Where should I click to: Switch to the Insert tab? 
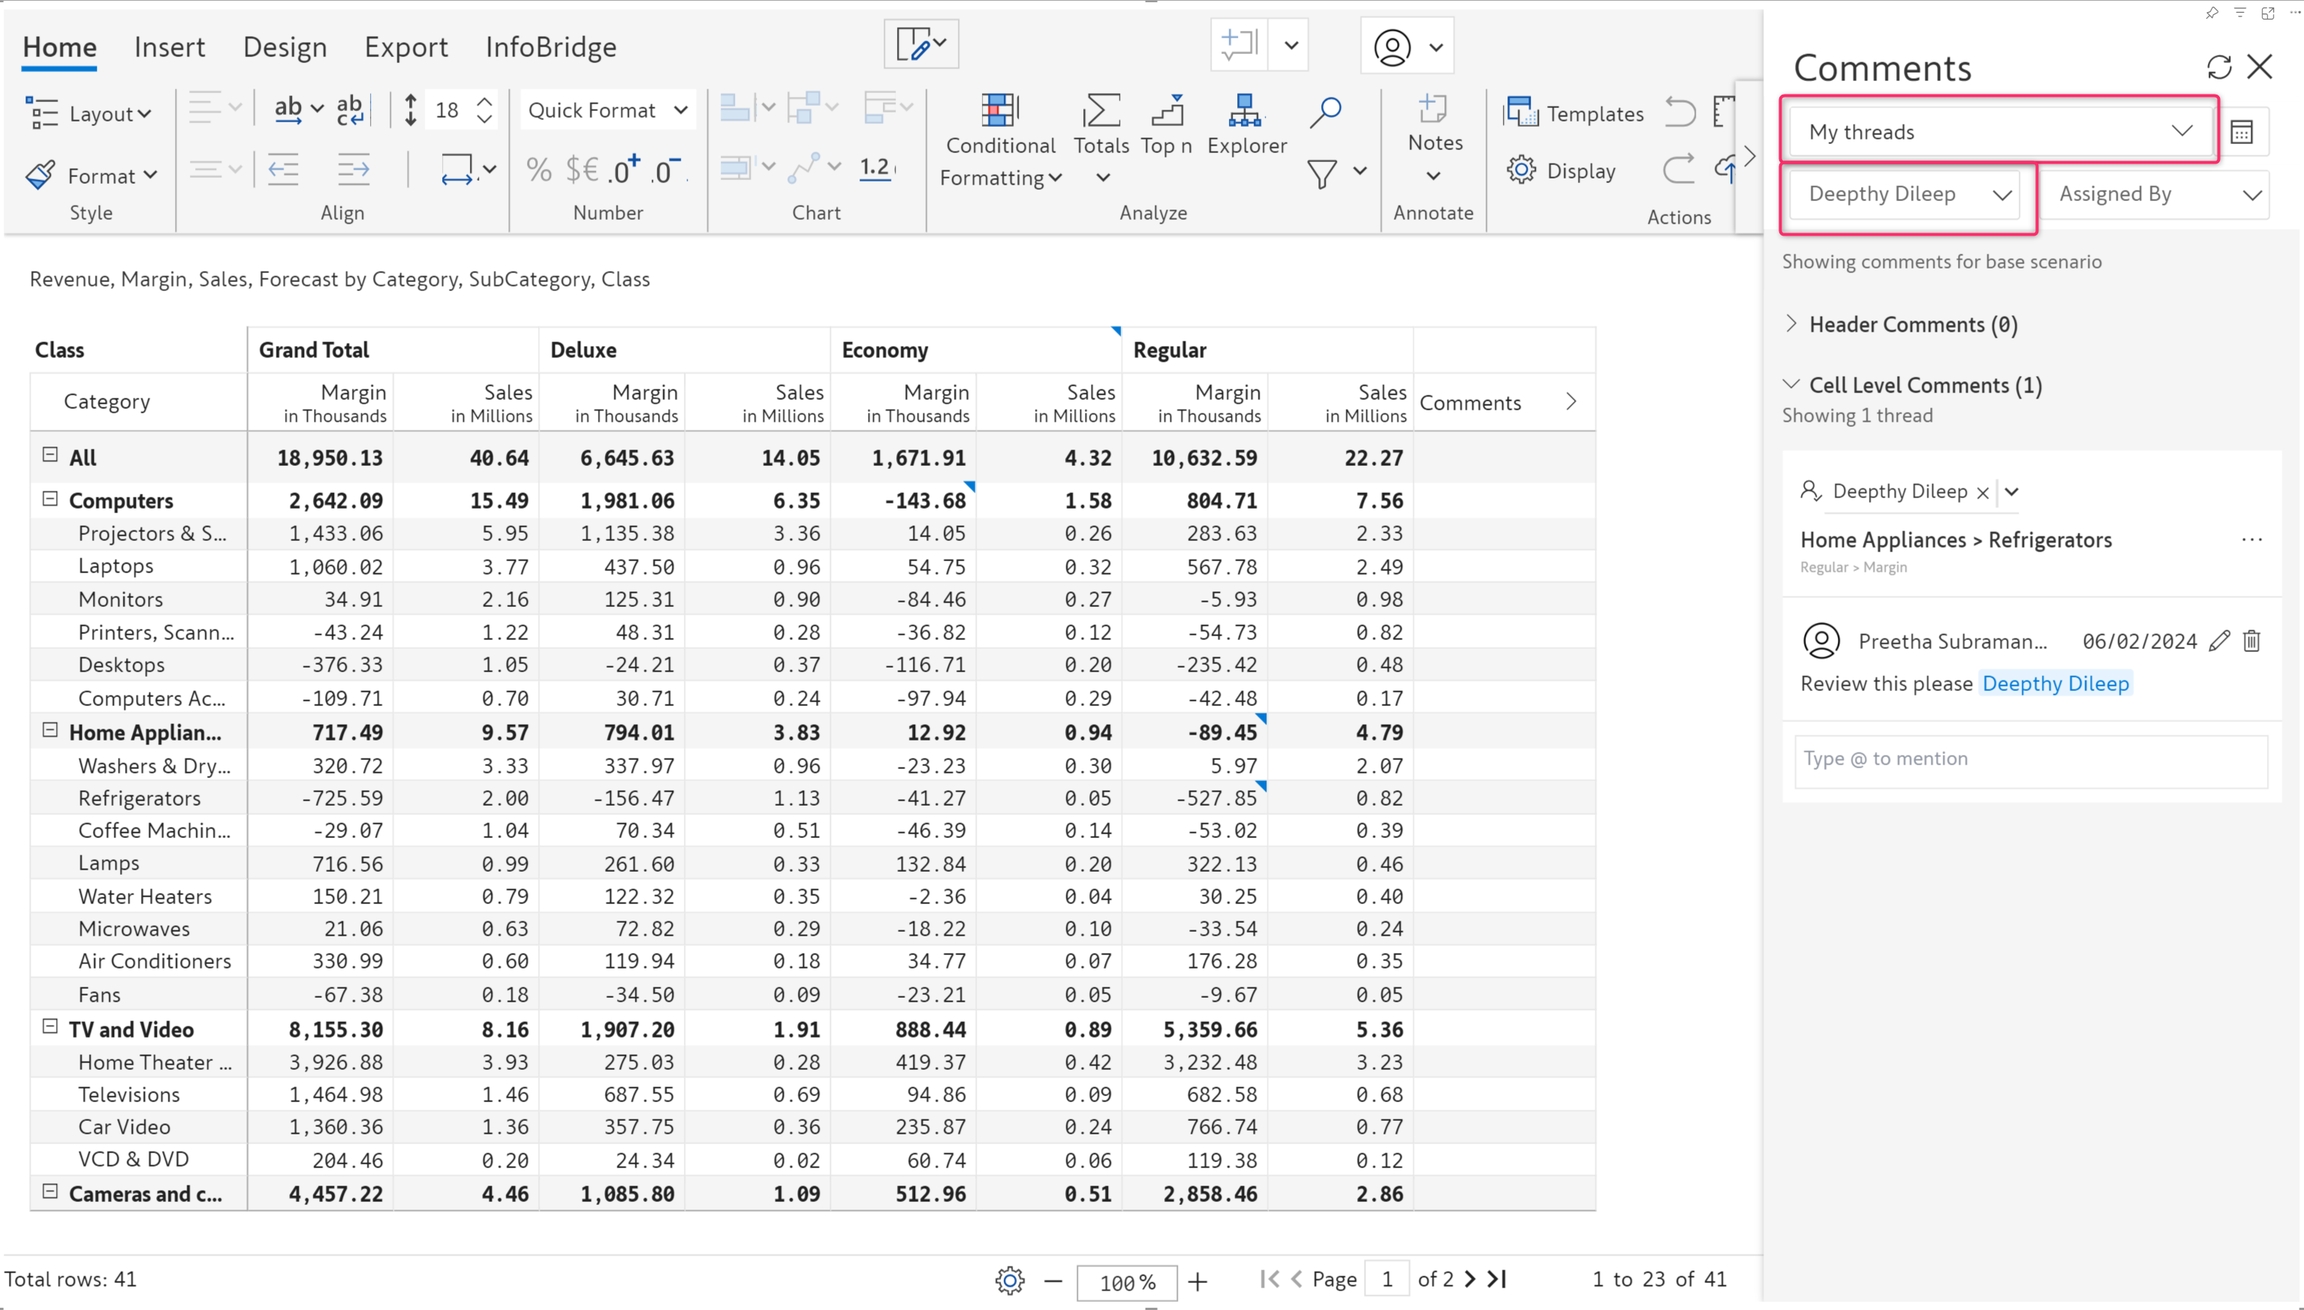pos(169,47)
